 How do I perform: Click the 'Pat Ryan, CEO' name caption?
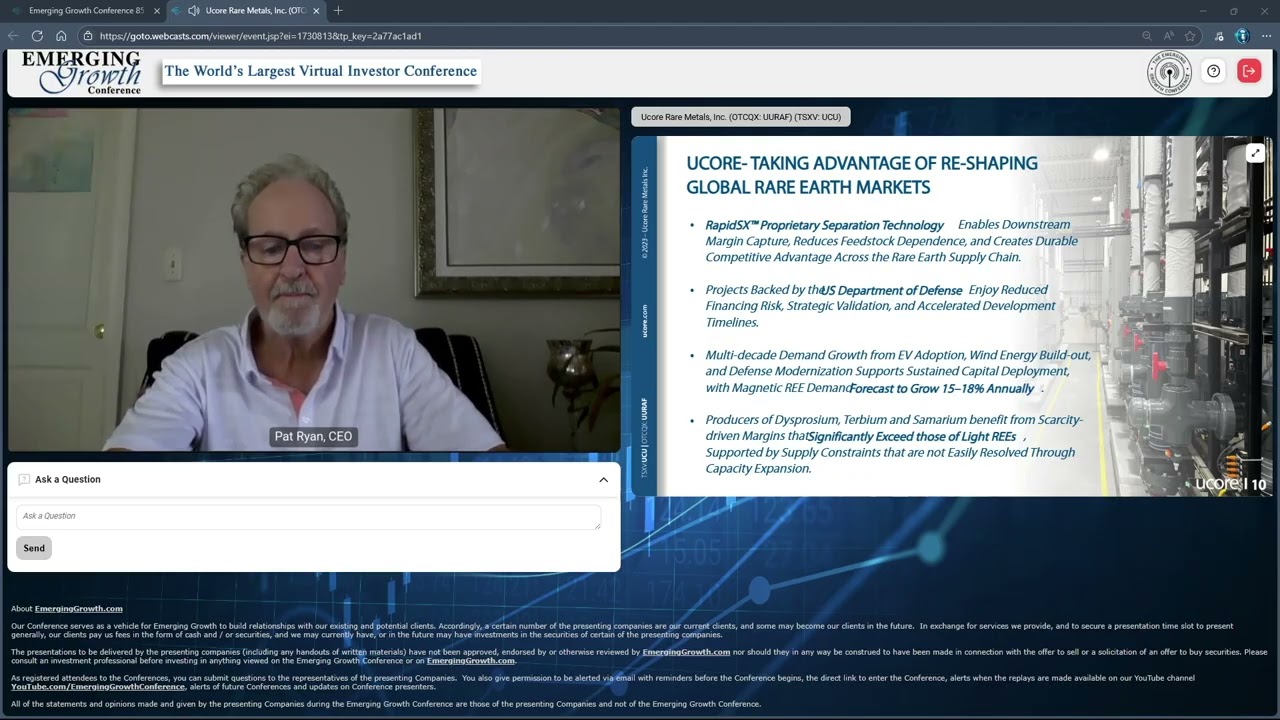coord(313,437)
